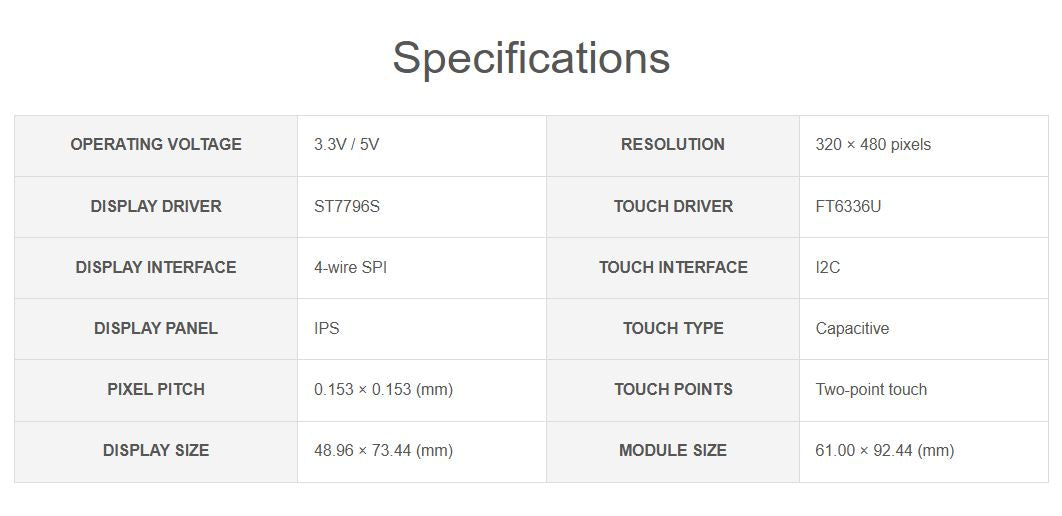
Task: Click the Specifications heading
Action: point(531,58)
